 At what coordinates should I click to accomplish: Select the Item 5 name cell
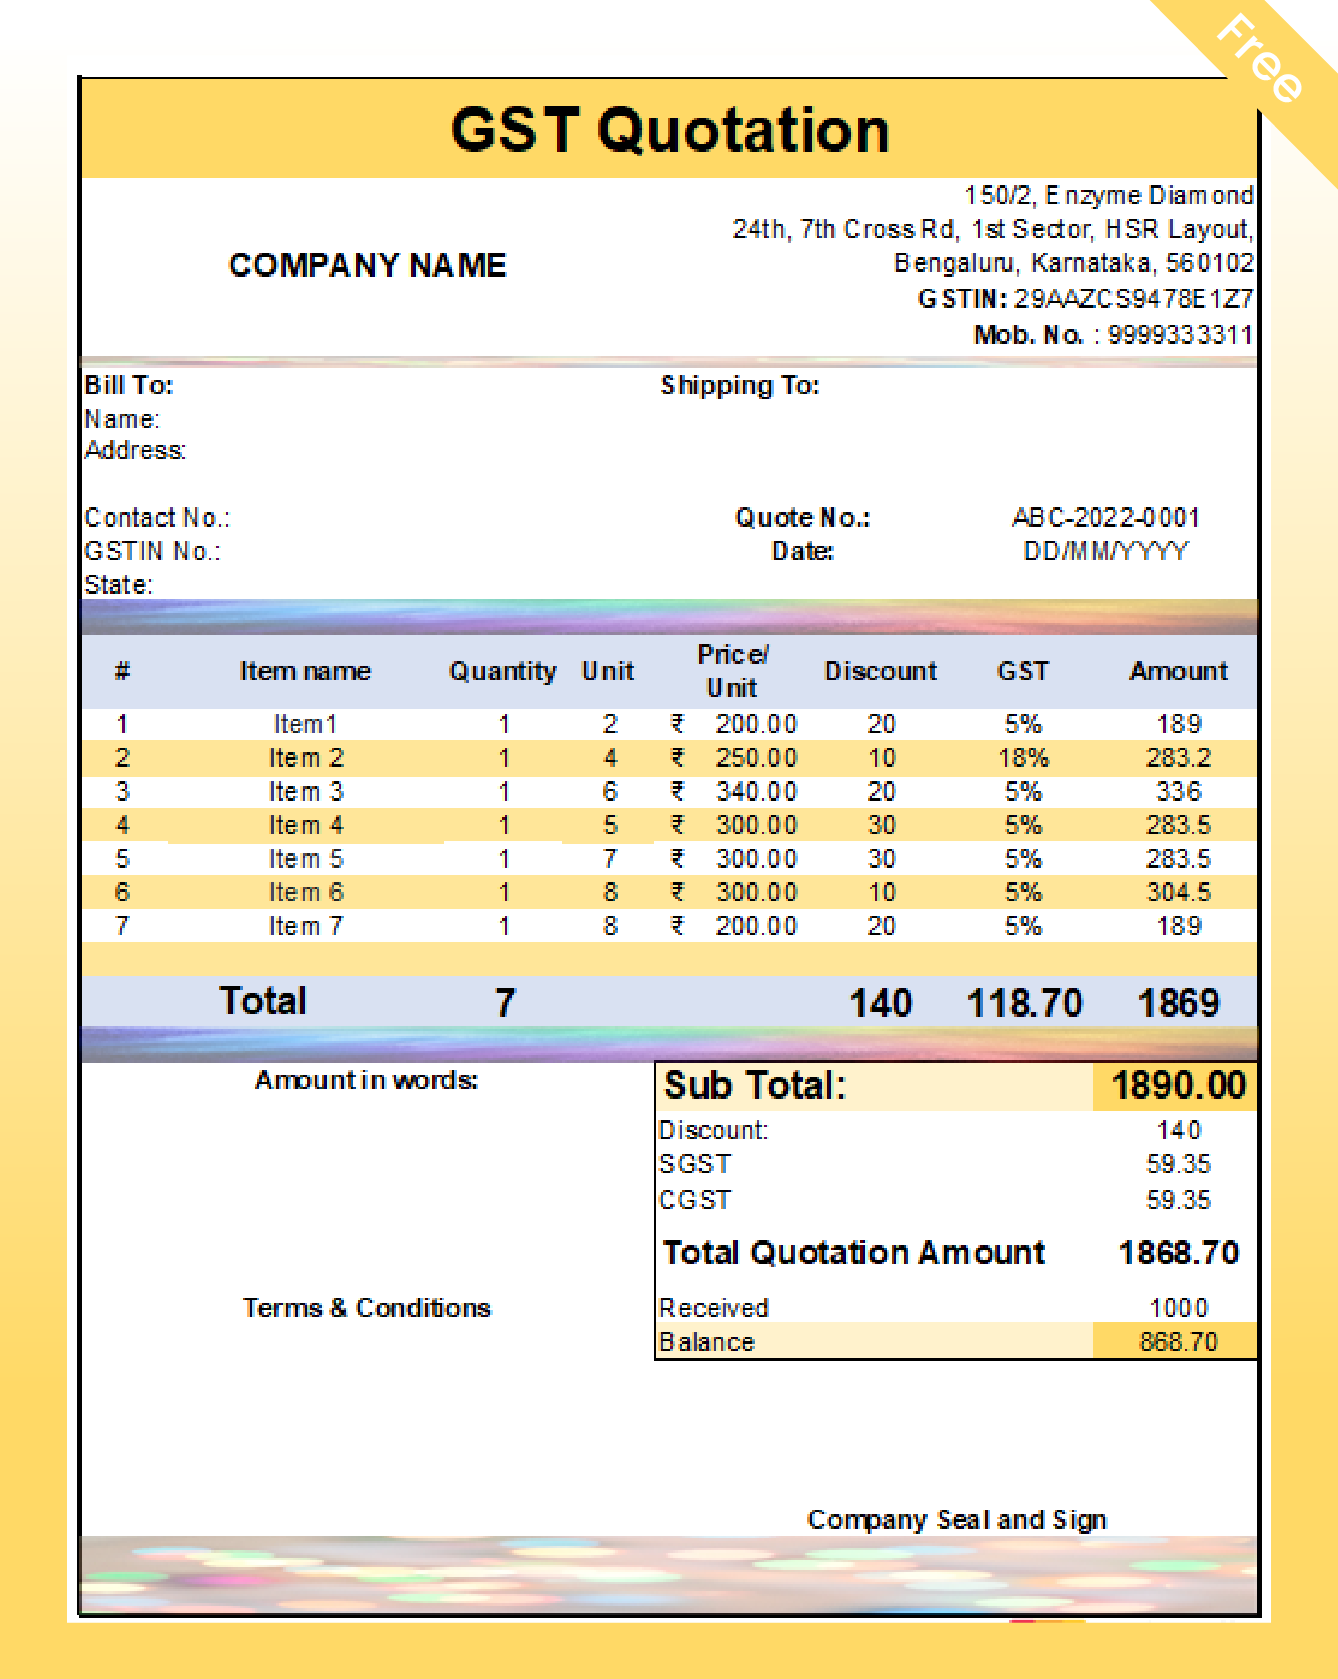coord(305,859)
